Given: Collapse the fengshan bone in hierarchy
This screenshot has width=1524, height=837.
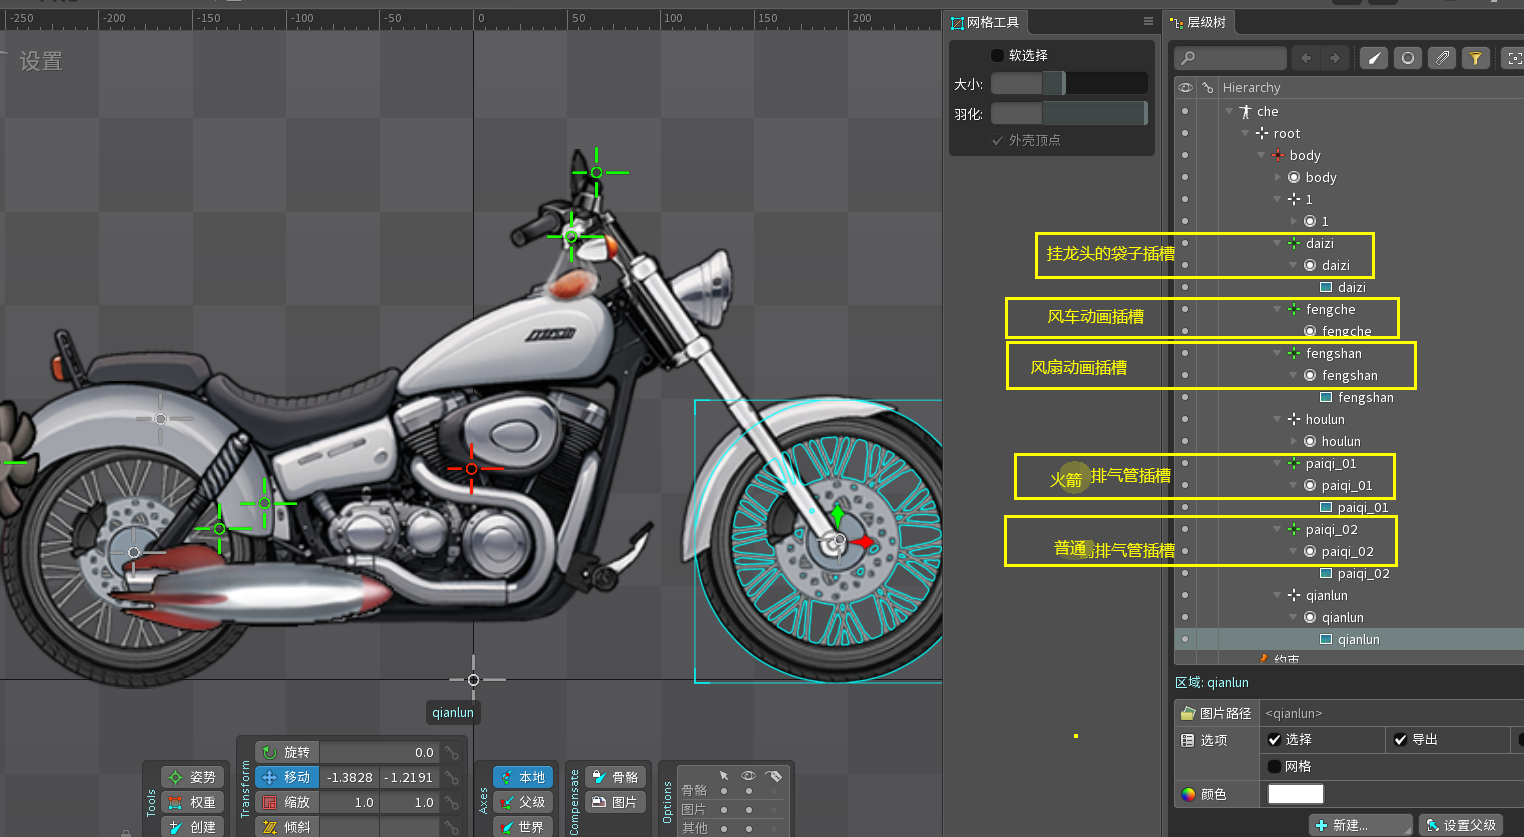Looking at the screenshot, I should (1277, 353).
